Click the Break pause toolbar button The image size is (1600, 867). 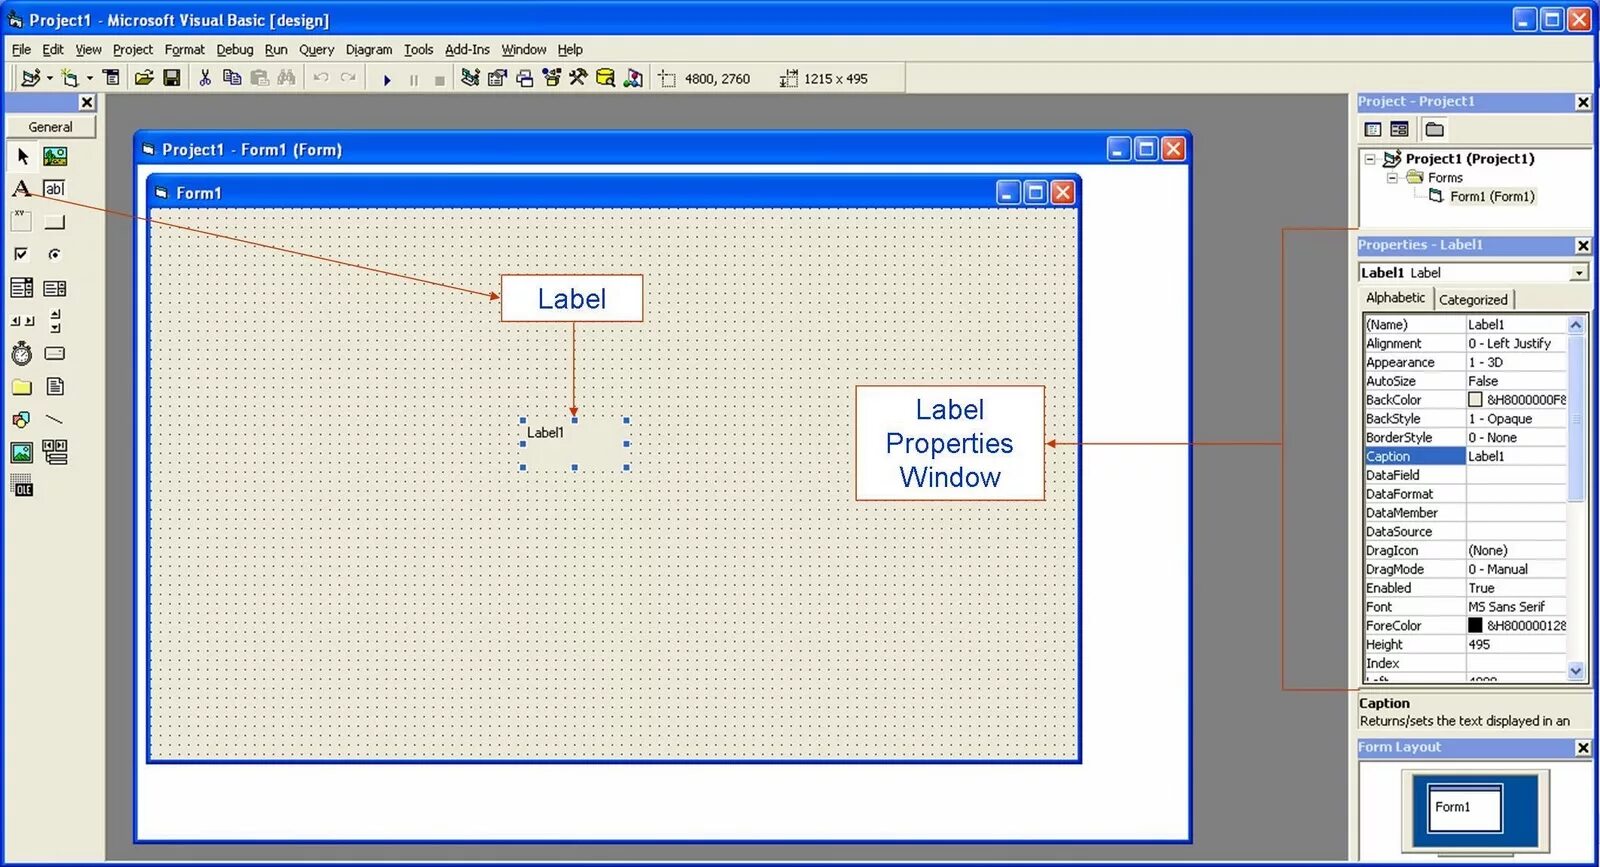tap(414, 80)
